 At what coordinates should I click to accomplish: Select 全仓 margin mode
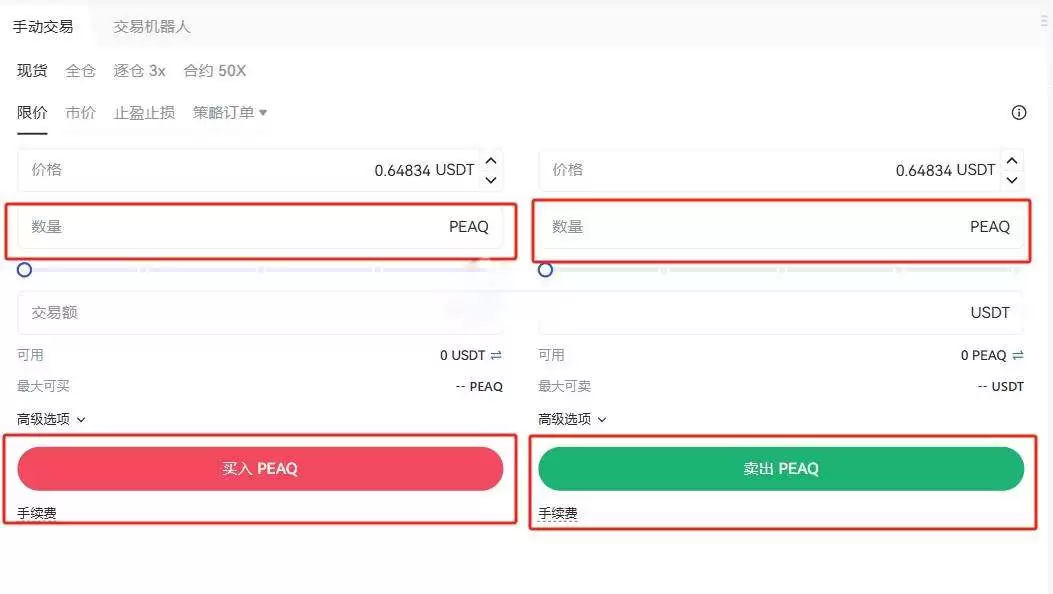(x=80, y=70)
